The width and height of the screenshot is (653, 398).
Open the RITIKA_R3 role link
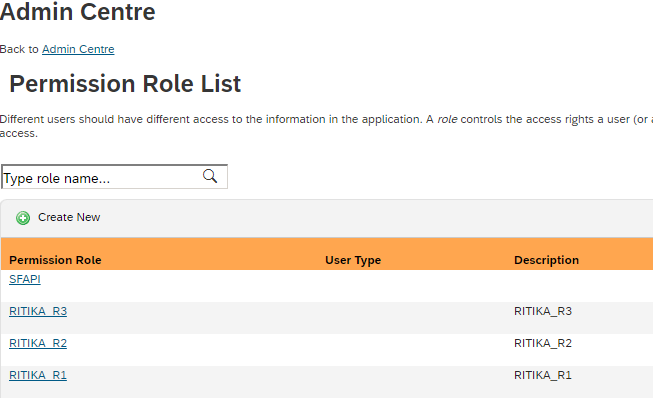[38, 311]
